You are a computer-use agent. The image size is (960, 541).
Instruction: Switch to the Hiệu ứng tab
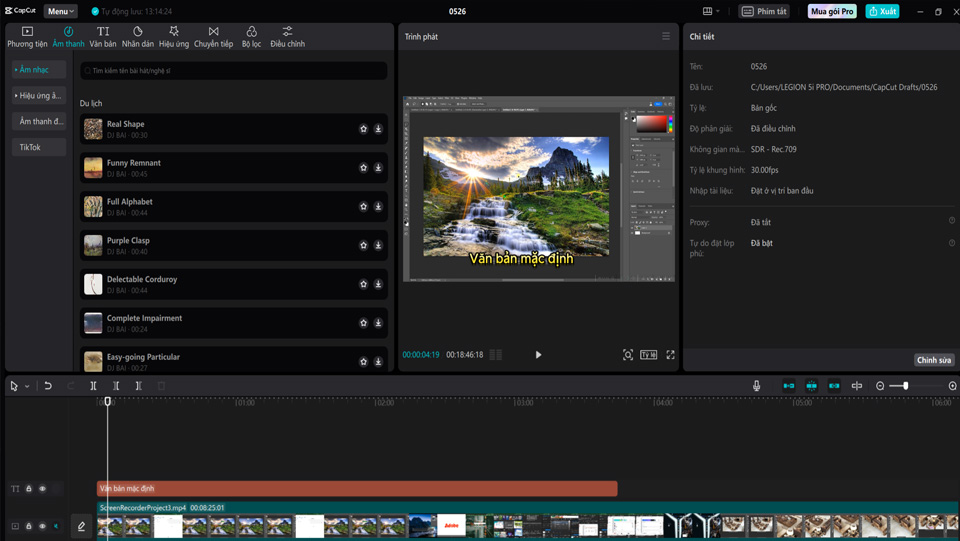pos(174,37)
